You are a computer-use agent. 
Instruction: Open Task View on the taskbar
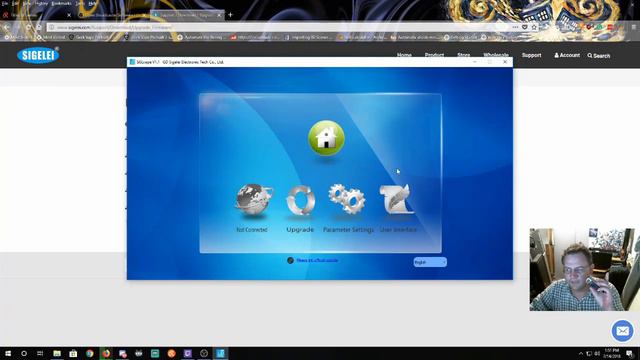point(40,353)
